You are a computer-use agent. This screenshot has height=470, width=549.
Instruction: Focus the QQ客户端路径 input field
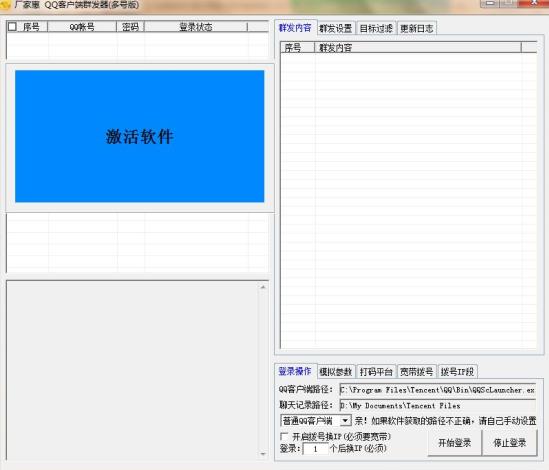click(x=438, y=390)
